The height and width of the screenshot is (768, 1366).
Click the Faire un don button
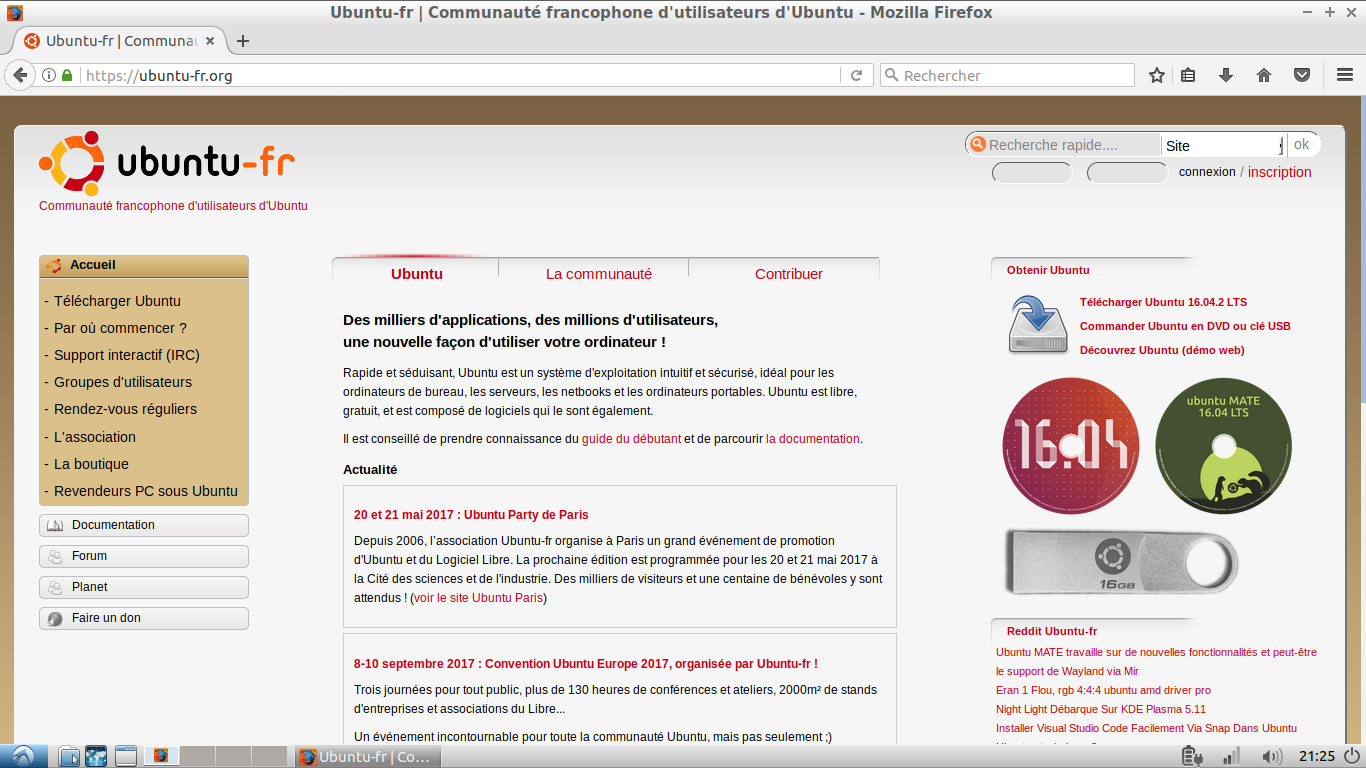coord(144,618)
